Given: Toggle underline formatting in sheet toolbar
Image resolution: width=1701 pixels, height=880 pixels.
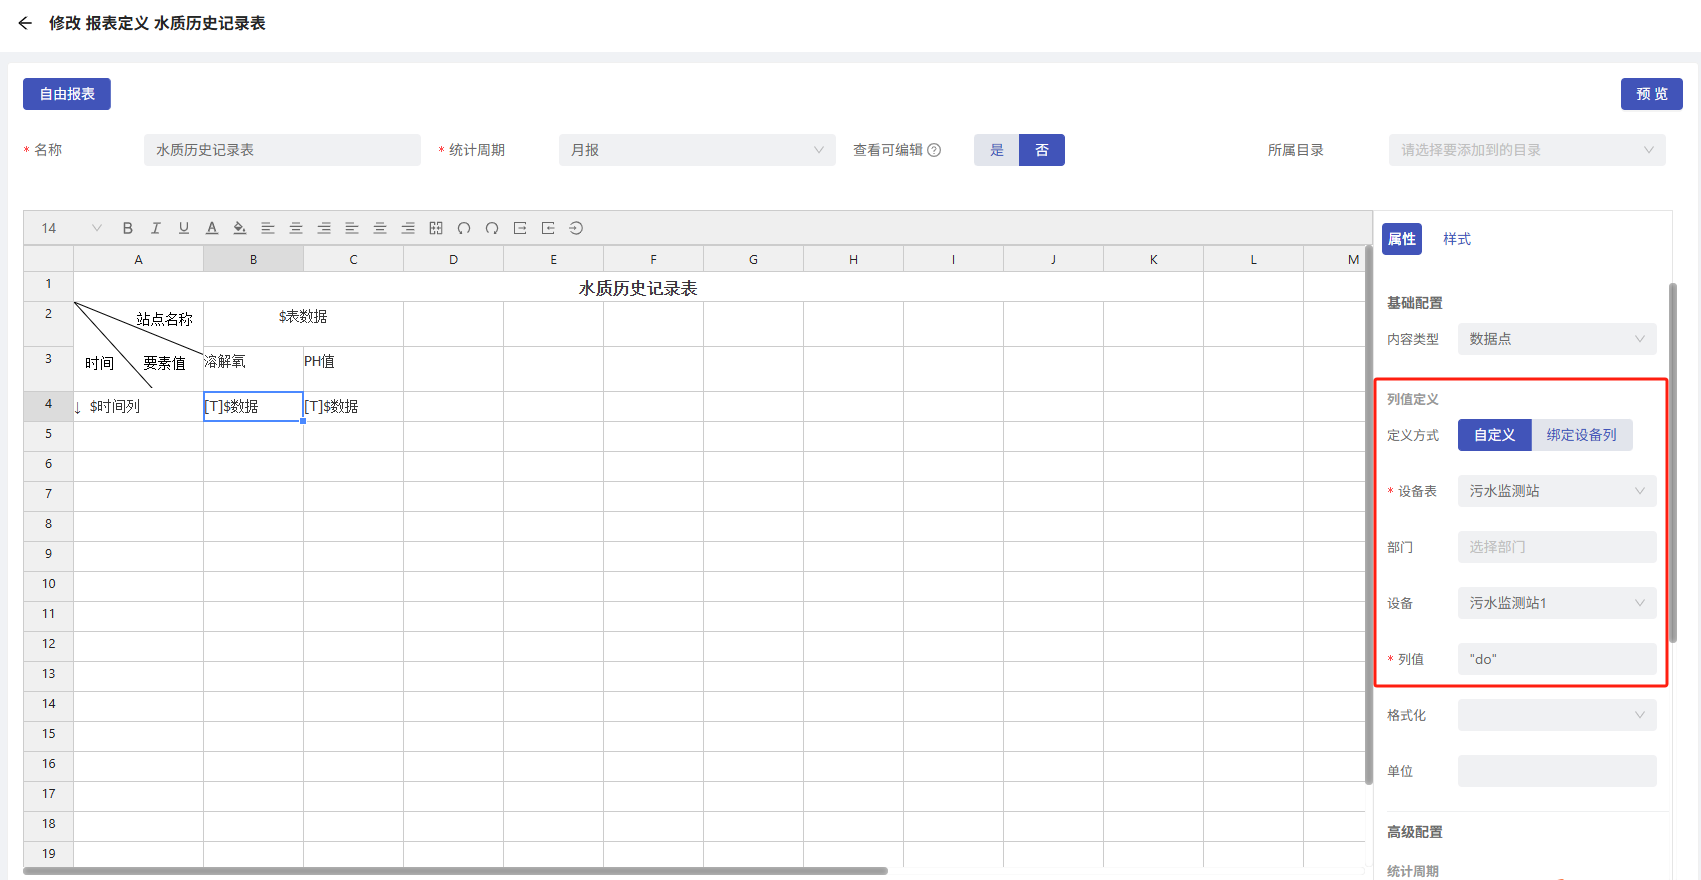Looking at the screenshot, I should point(184,228).
